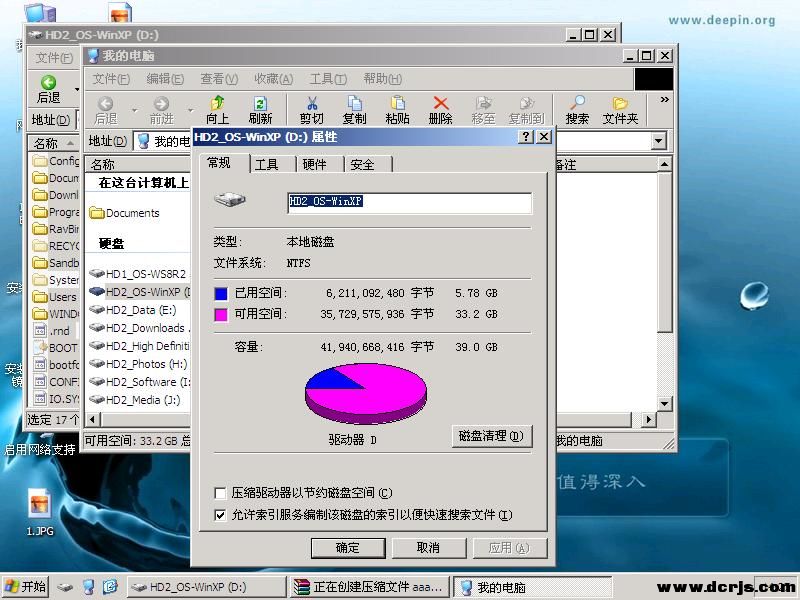The image size is (800, 600).
Task: Open 搜索 (Search) from the toolbar
Action: (x=577, y=104)
